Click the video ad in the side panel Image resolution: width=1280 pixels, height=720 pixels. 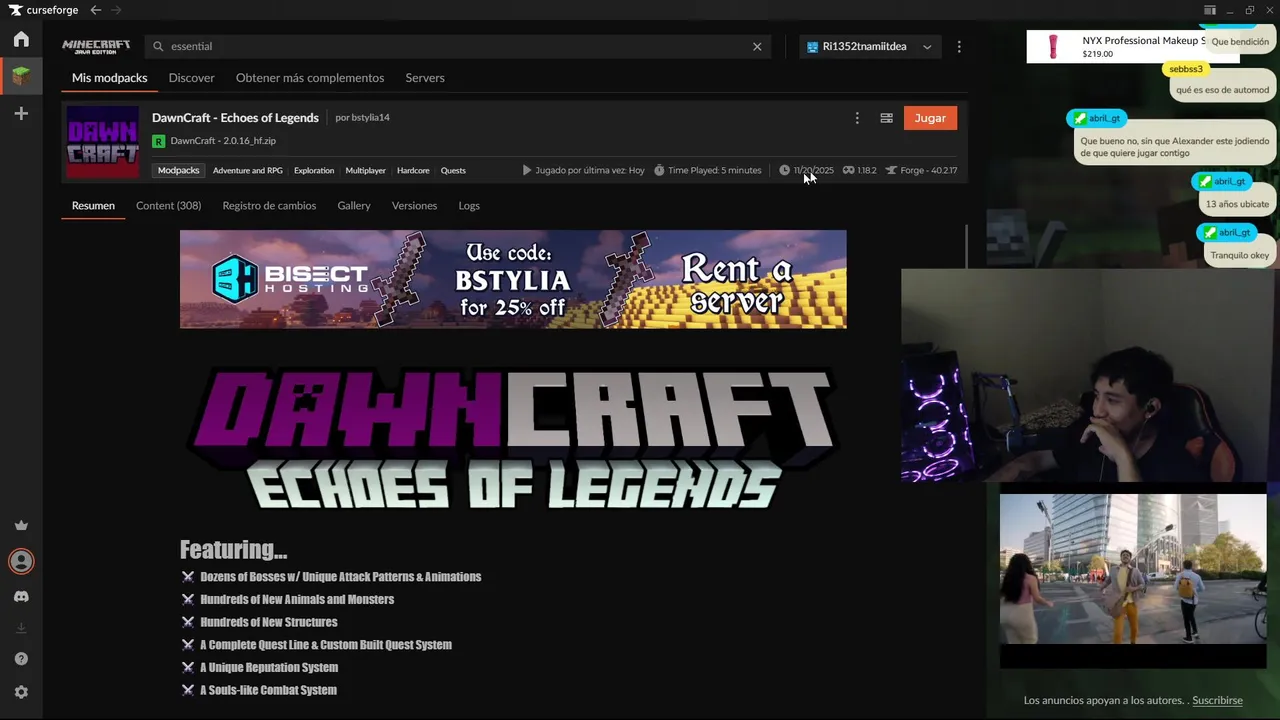(1133, 568)
